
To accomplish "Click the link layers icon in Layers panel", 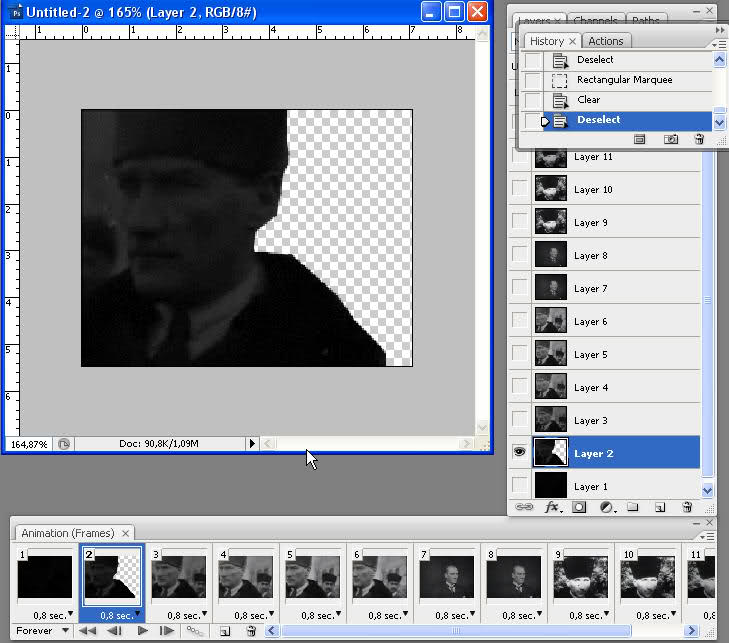I will [x=524, y=508].
